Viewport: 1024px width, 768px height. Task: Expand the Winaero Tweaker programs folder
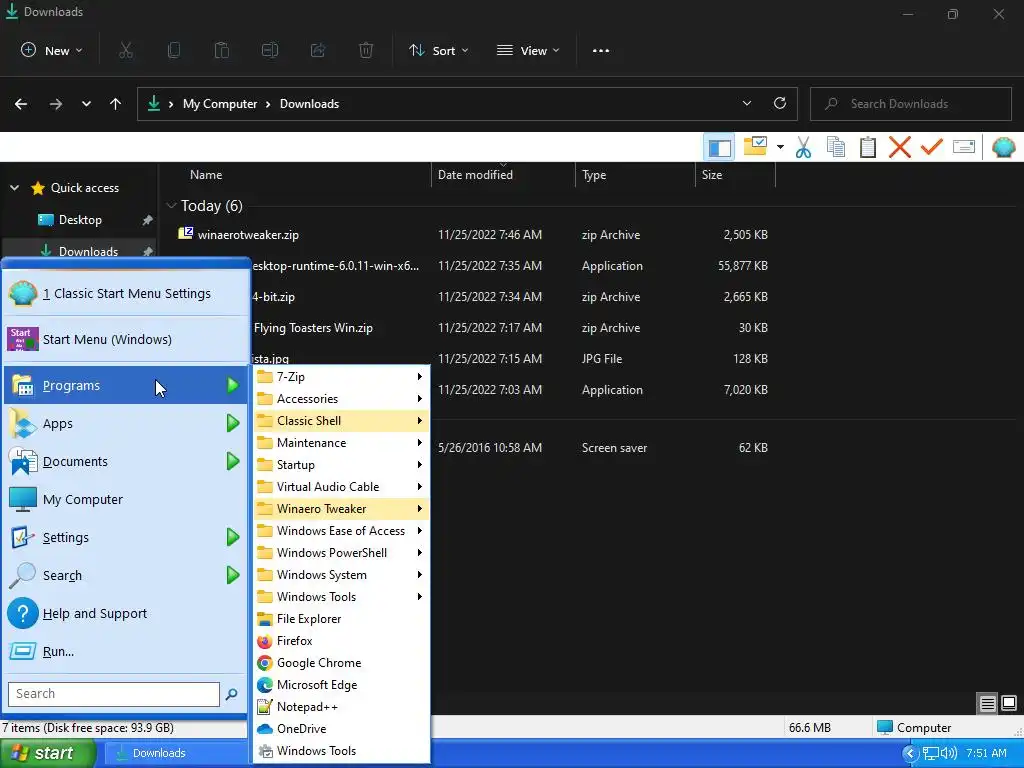341,509
